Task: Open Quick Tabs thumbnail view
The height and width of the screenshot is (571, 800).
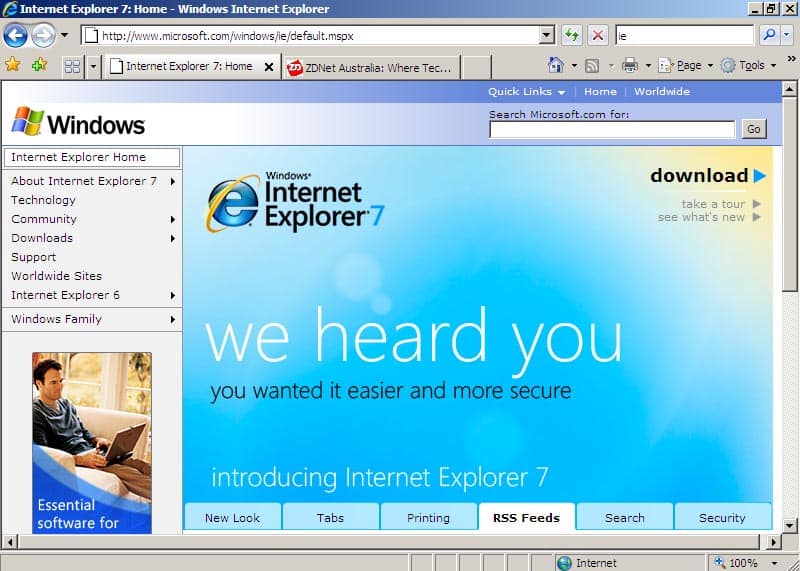Action: (x=72, y=66)
